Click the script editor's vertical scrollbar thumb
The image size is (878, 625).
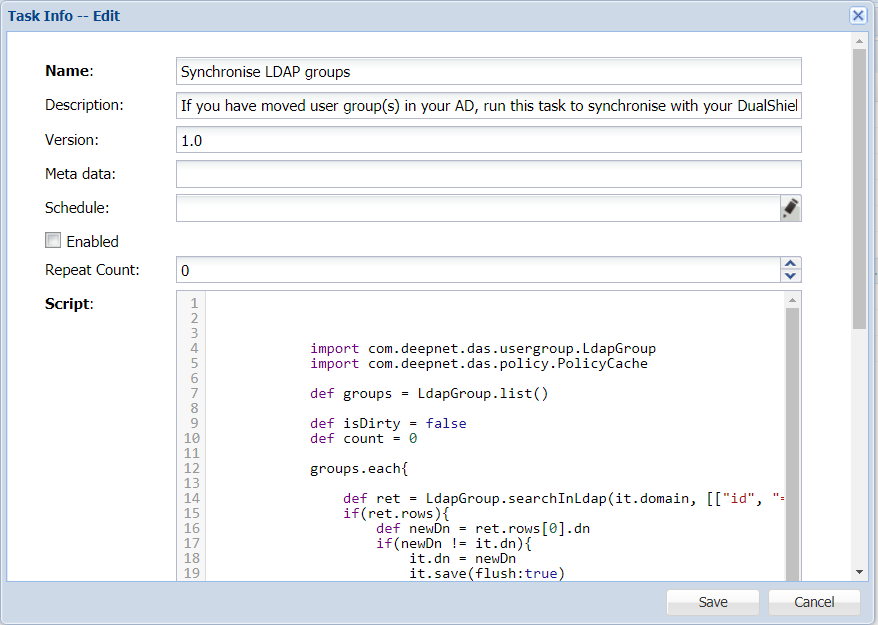tap(793, 440)
